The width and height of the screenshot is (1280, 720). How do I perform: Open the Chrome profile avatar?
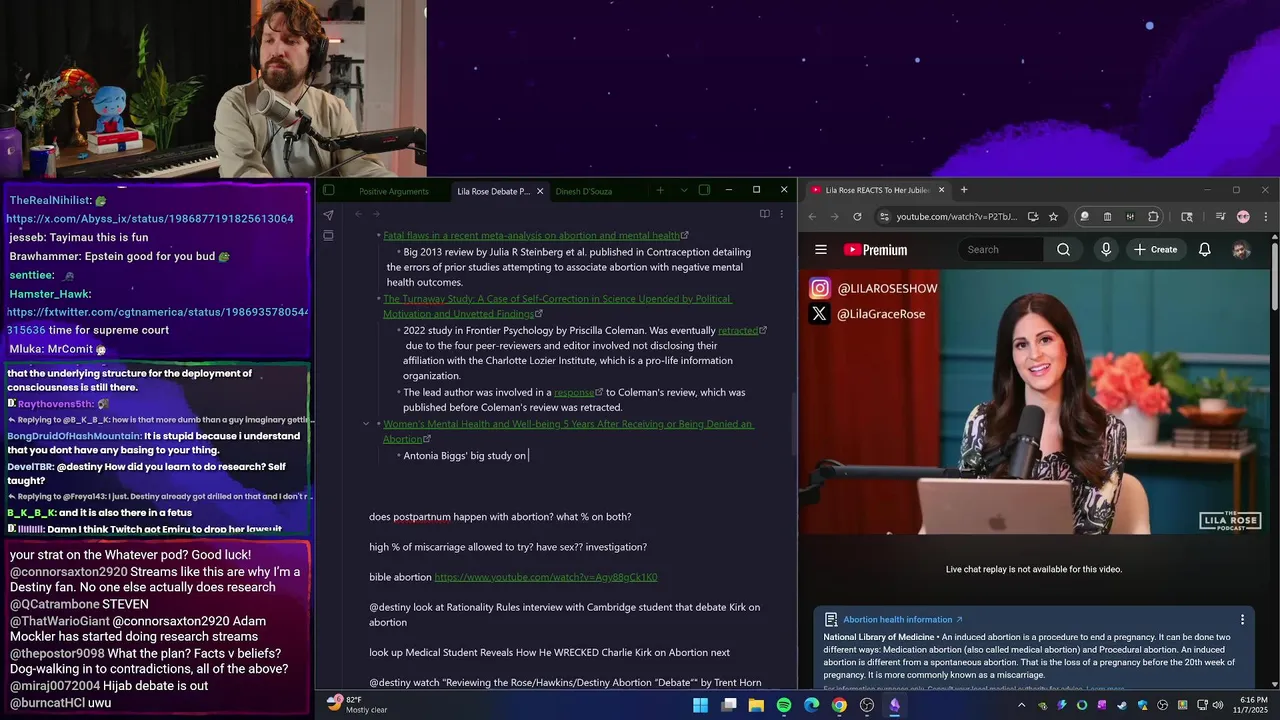click(x=1243, y=216)
